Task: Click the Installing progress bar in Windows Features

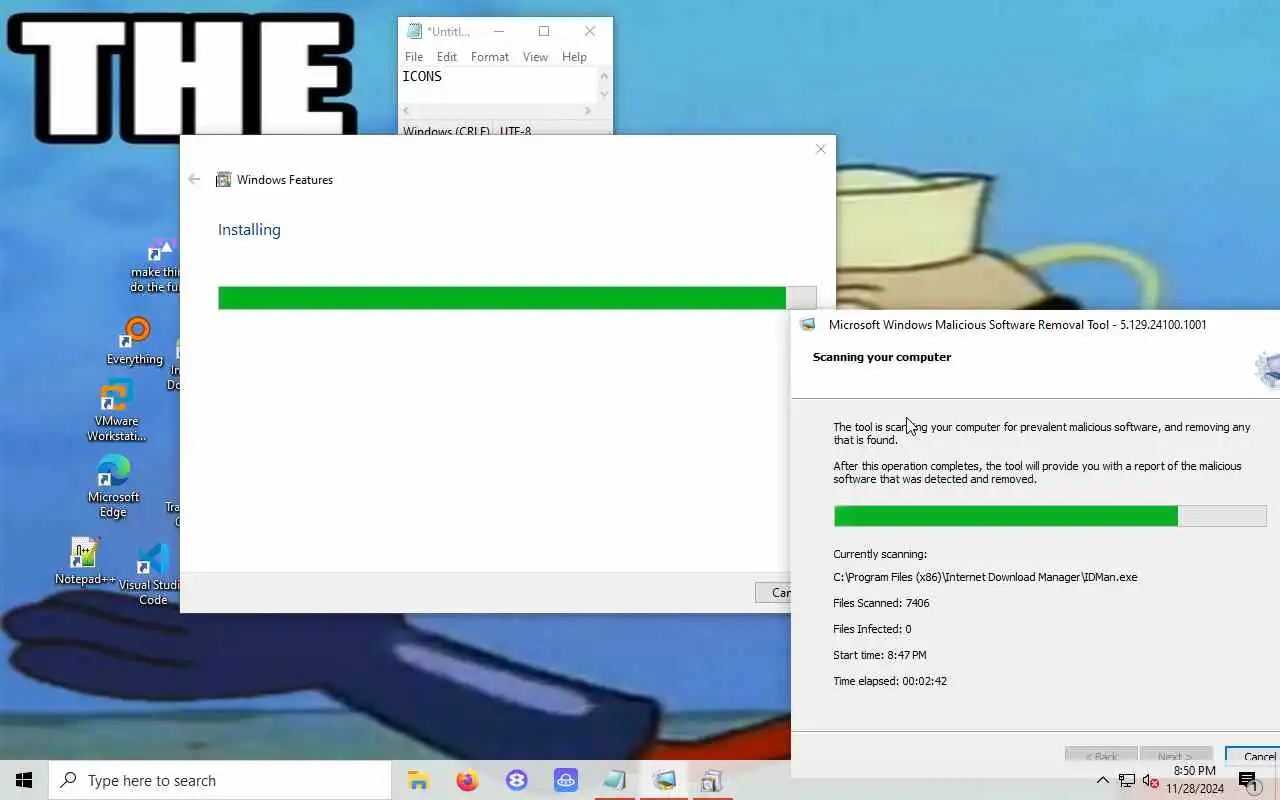Action: pos(517,298)
